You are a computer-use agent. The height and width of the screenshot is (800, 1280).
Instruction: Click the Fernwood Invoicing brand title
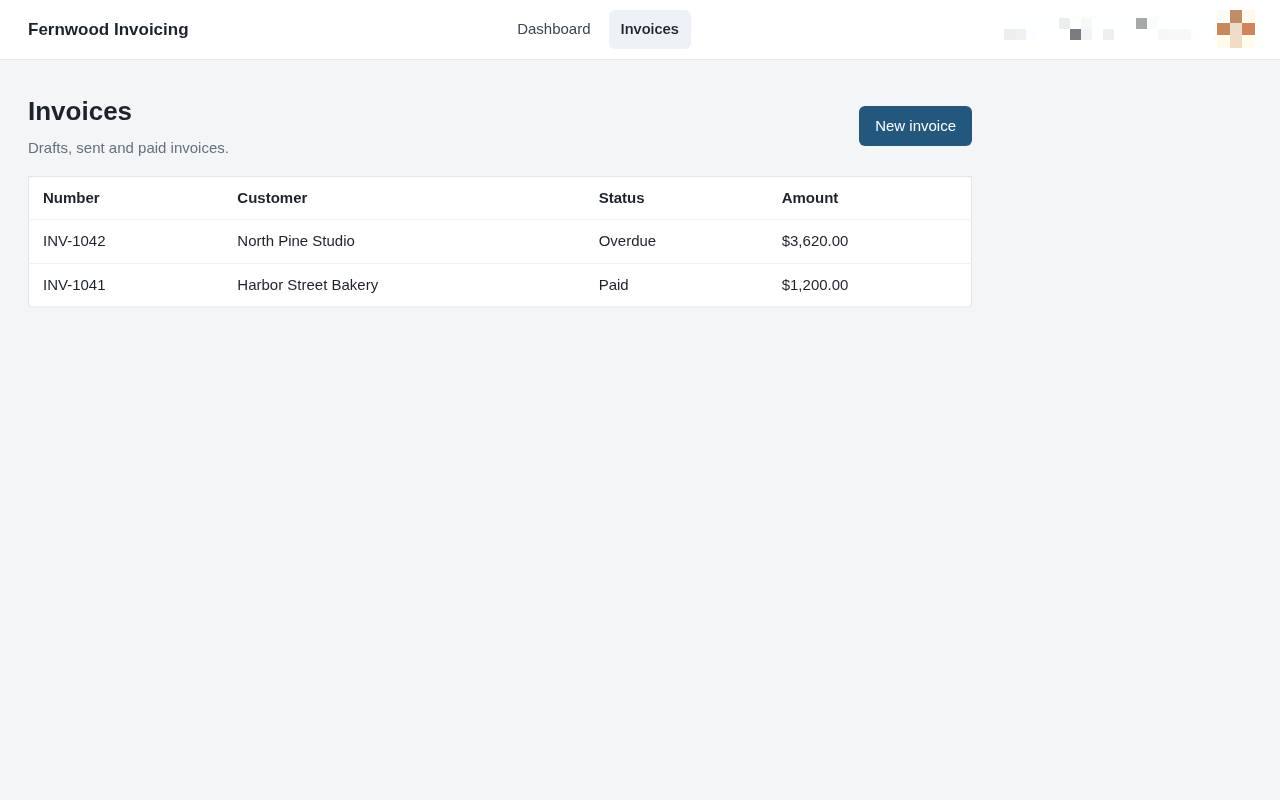(108, 30)
